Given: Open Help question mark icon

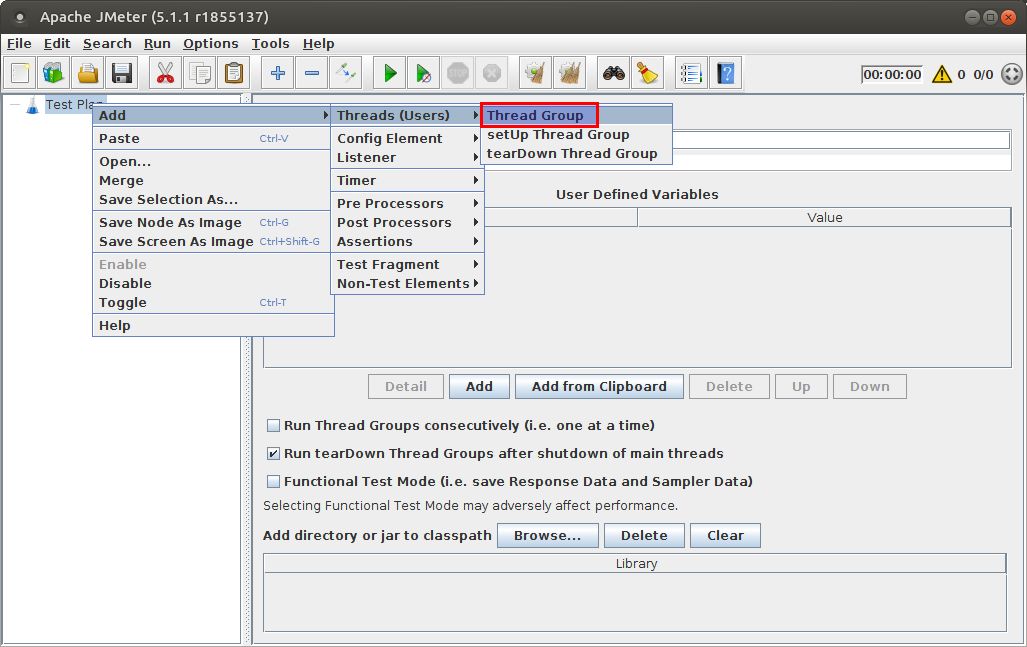Looking at the screenshot, I should pyautogui.click(x=726, y=73).
